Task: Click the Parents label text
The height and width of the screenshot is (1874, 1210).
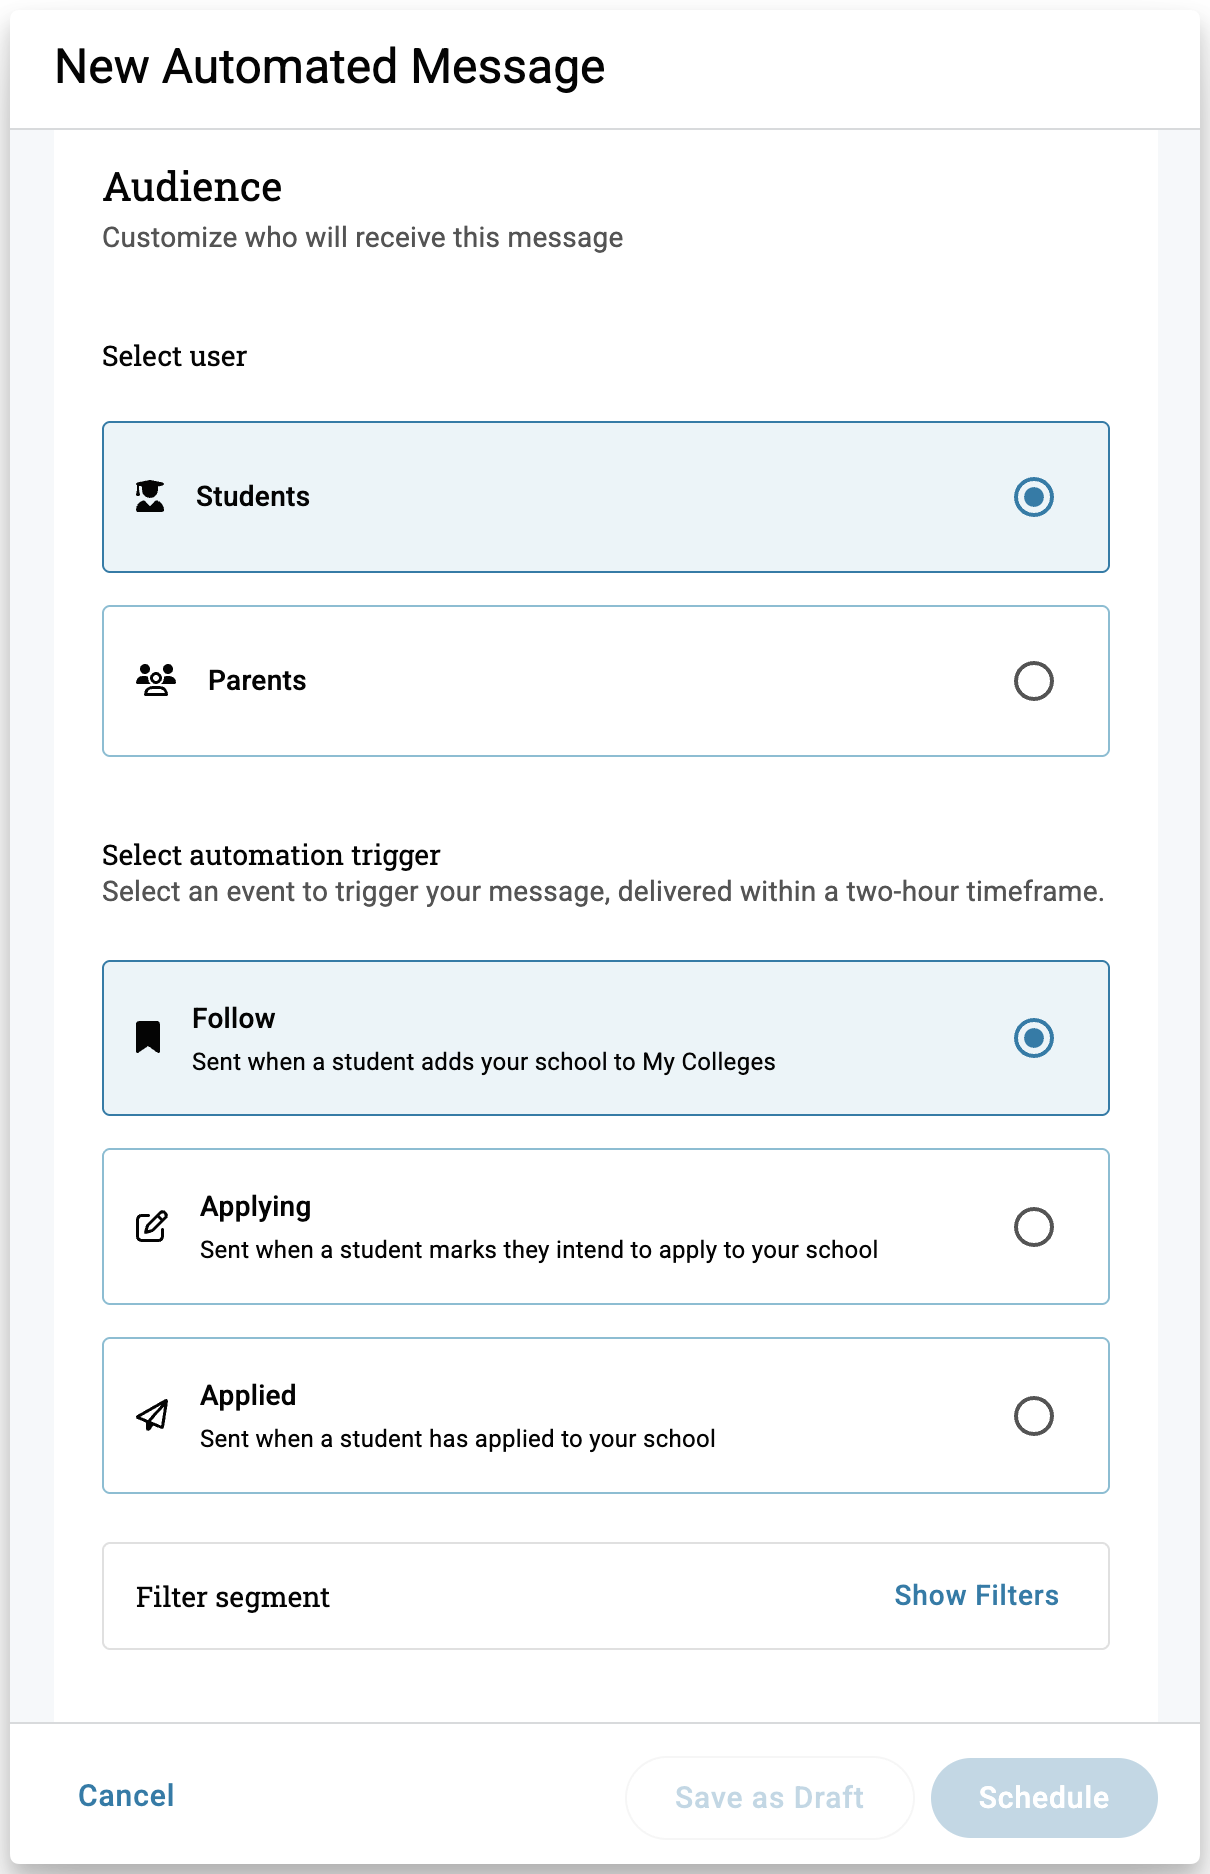Action: (257, 680)
